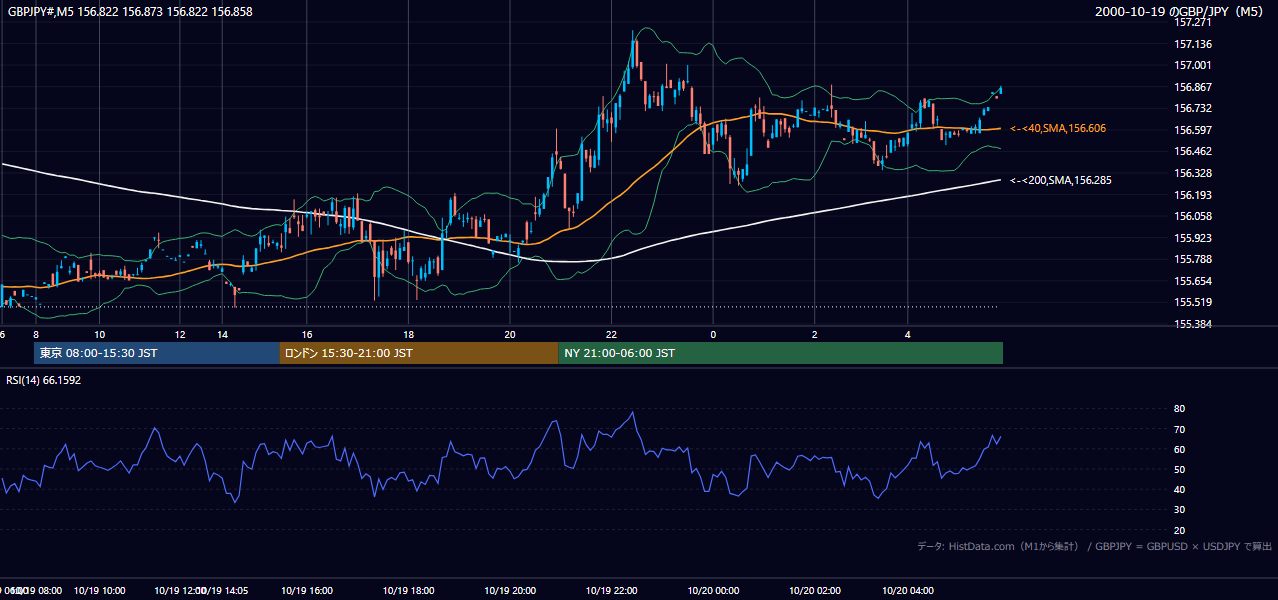Click the chart title '2000-10-19 のGBP/JPY (M5)'
1278x600 pixels.
[1181, 12]
